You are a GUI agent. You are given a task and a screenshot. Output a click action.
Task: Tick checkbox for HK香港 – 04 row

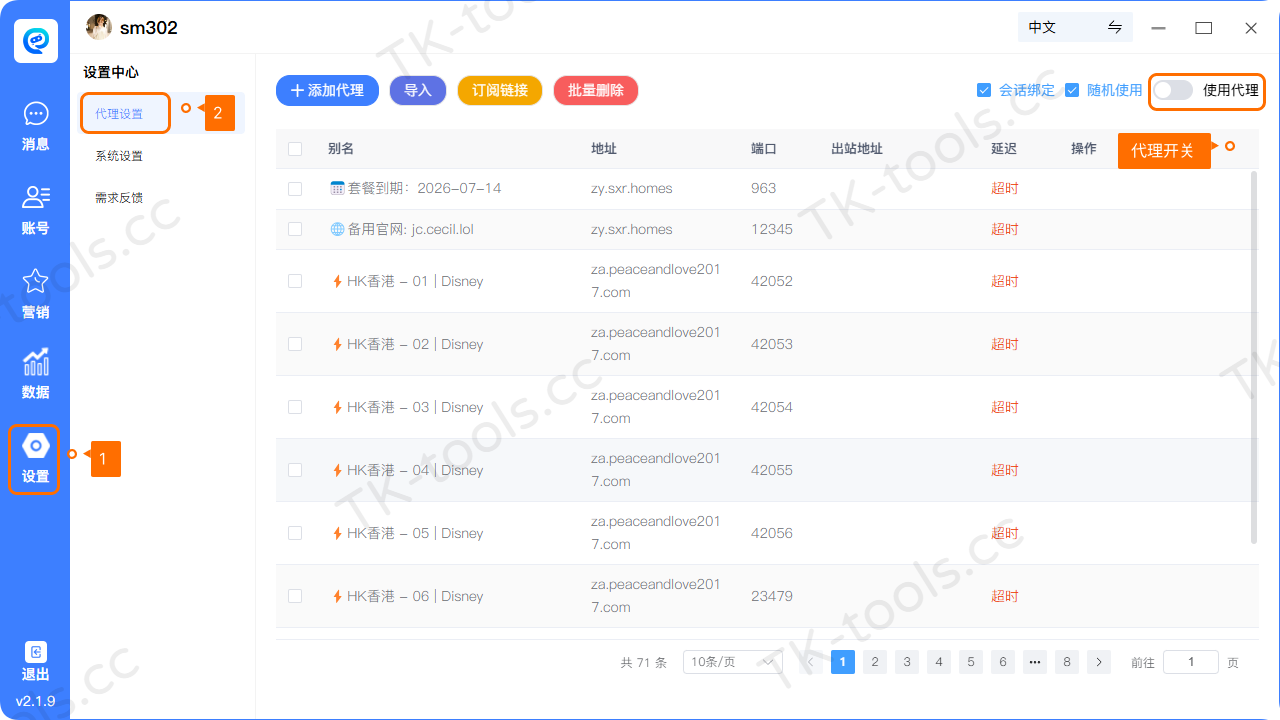[295, 470]
